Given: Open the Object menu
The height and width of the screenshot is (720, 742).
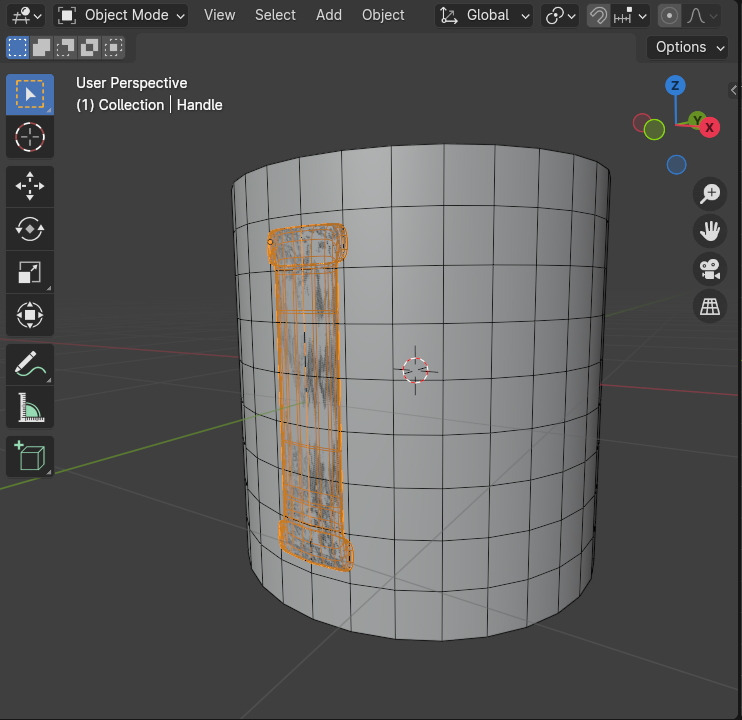Looking at the screenshot, I should pyautogui.click(x=383, y=15).
